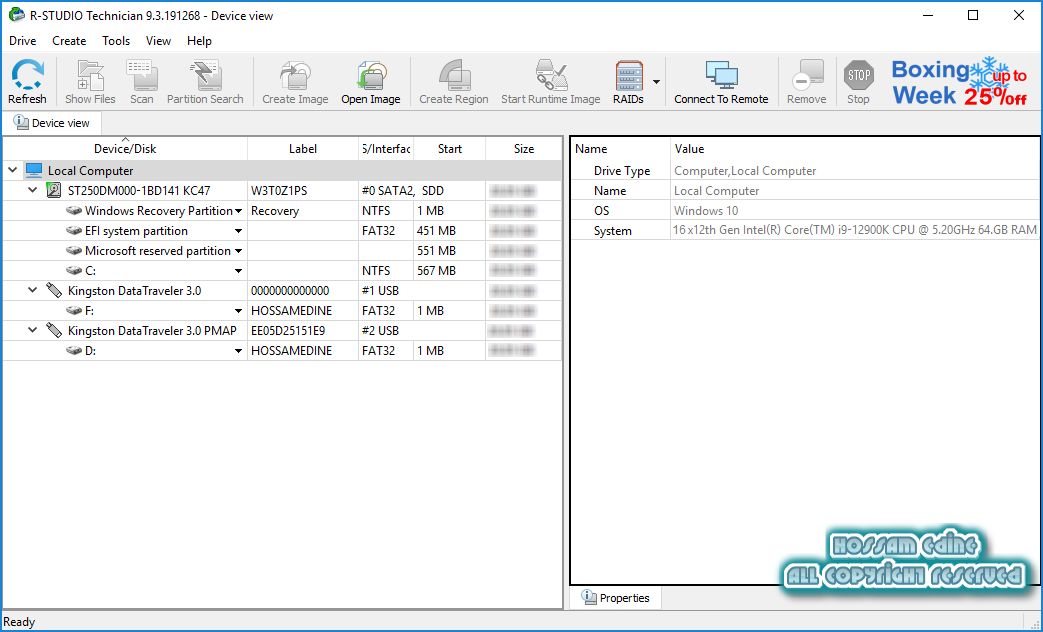1043x632 pixels.
Task: Click the Drive Type property row
Action: (806, 170)
